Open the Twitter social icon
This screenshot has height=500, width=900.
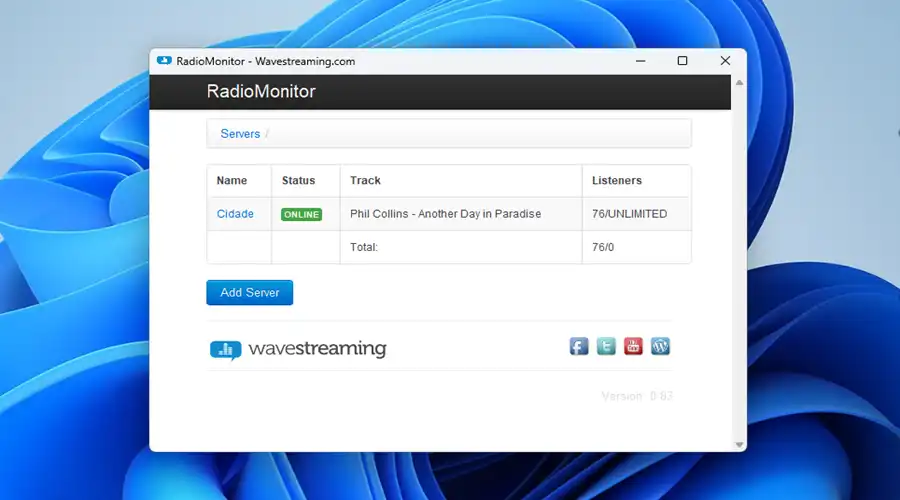point(606,346)
